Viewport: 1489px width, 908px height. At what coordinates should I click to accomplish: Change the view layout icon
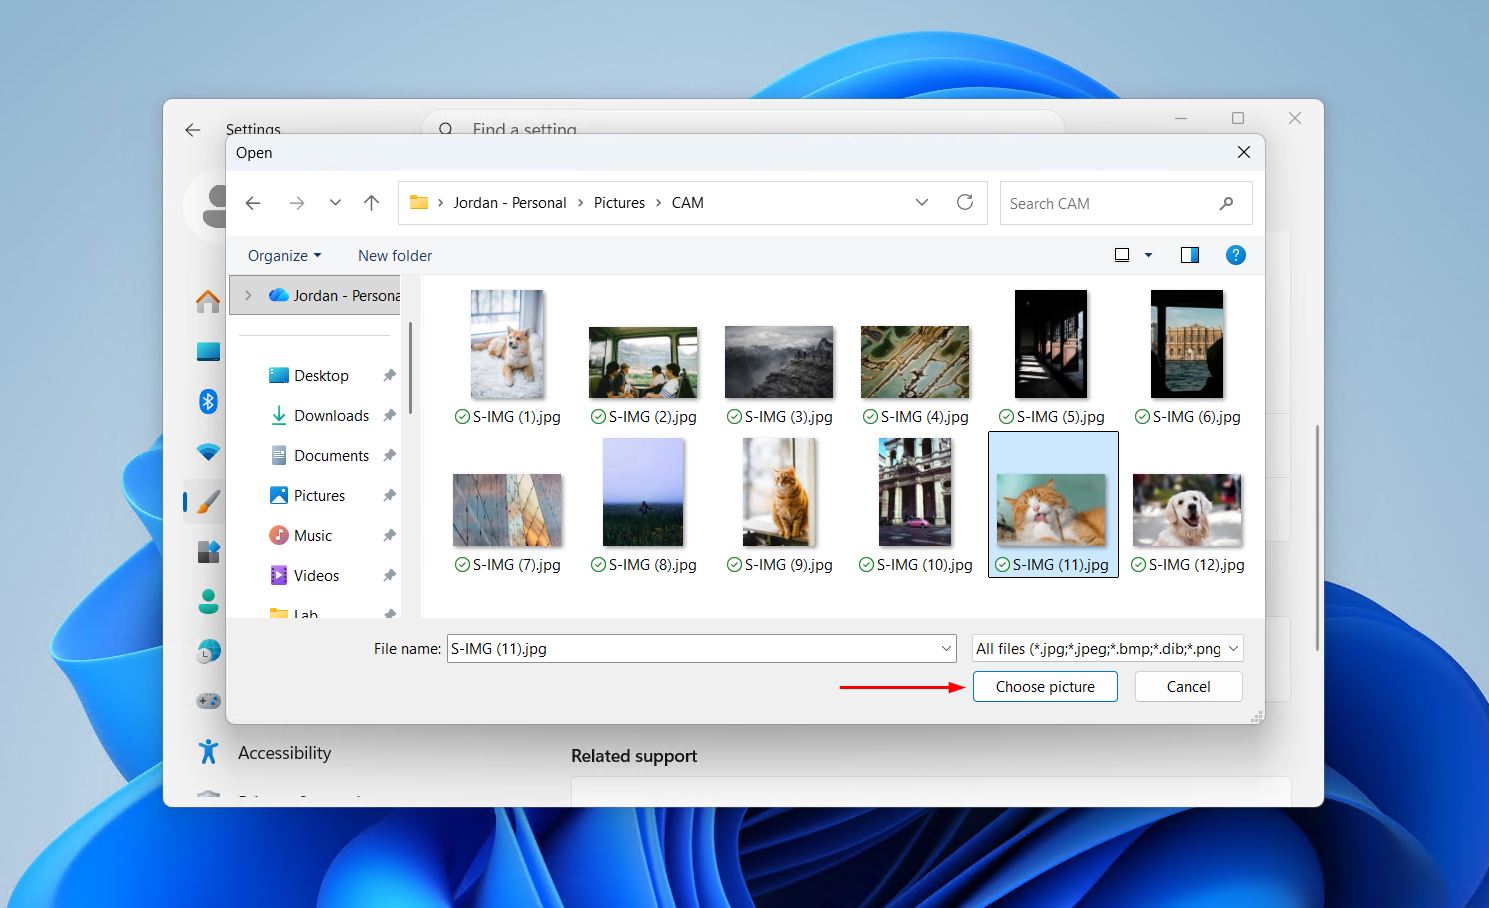(1122, 255)
